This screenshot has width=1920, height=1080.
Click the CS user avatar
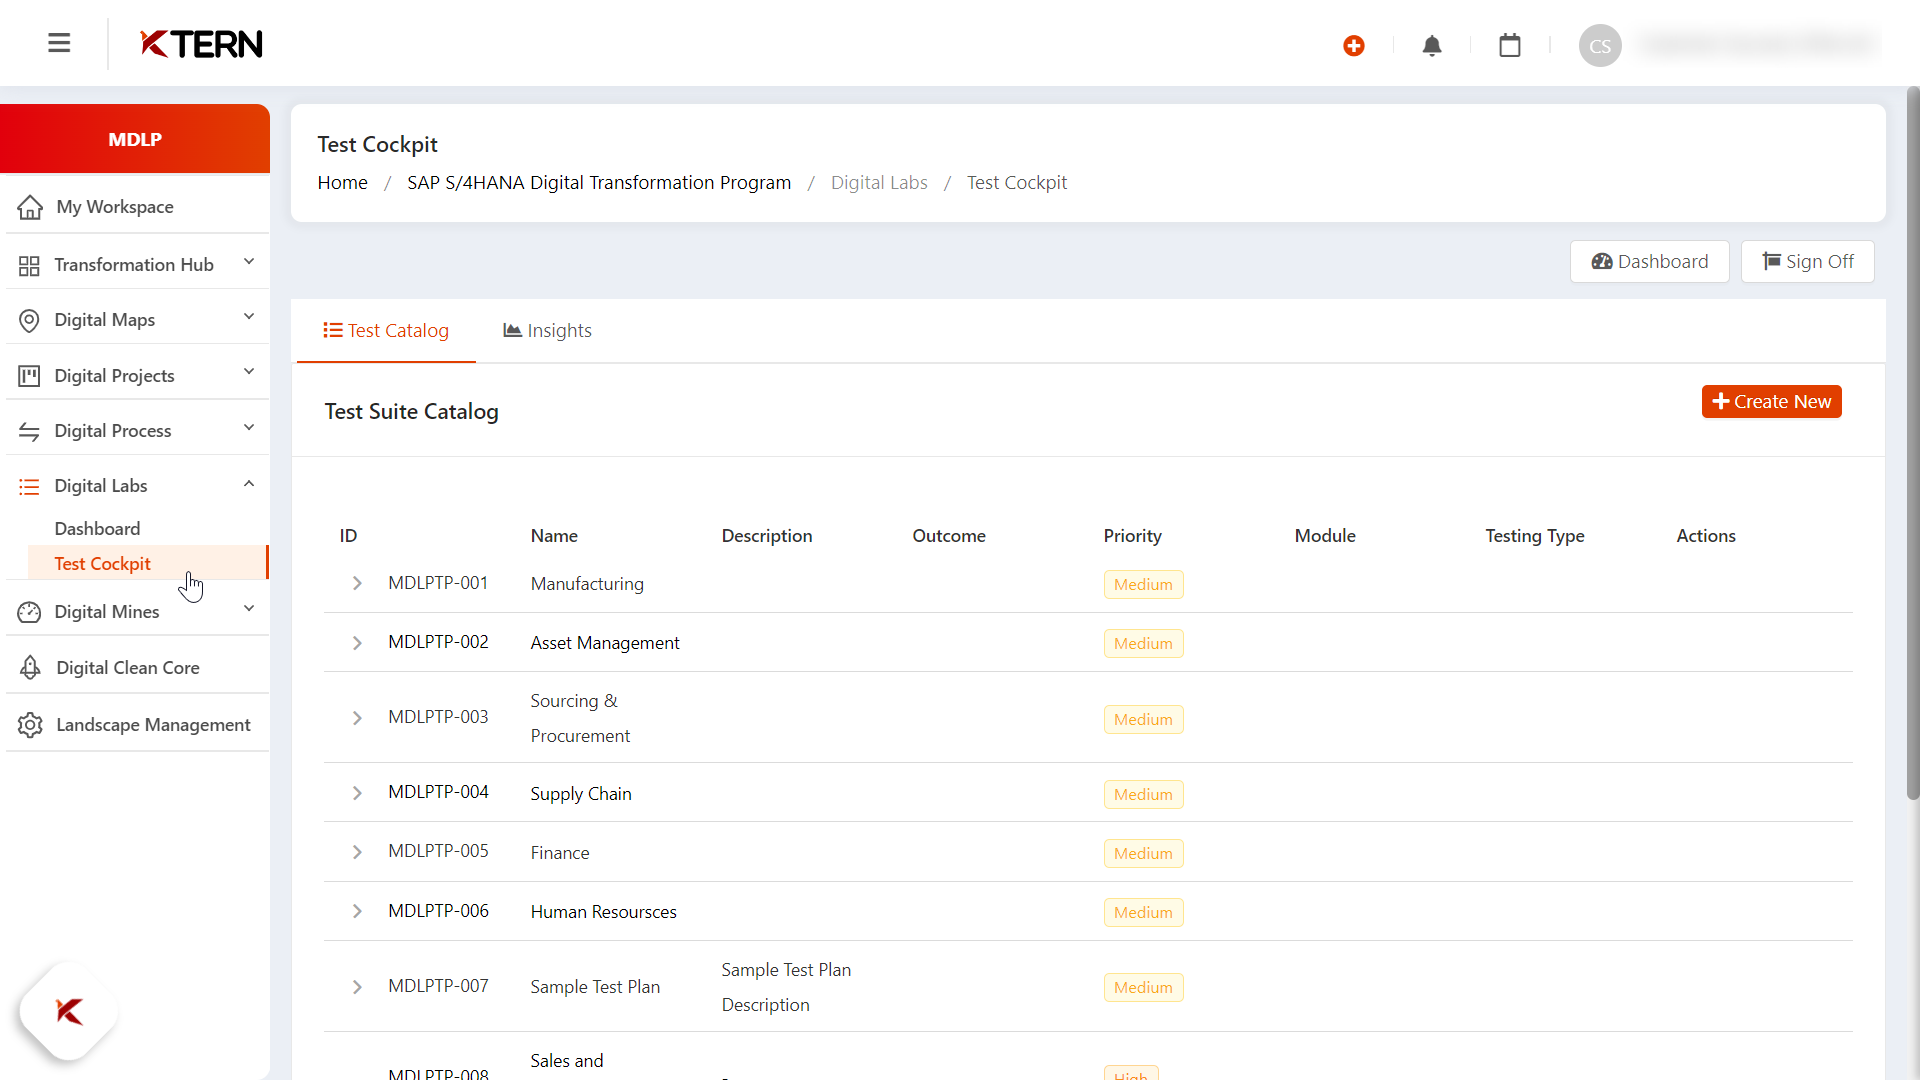click(x=1600, y=45)
